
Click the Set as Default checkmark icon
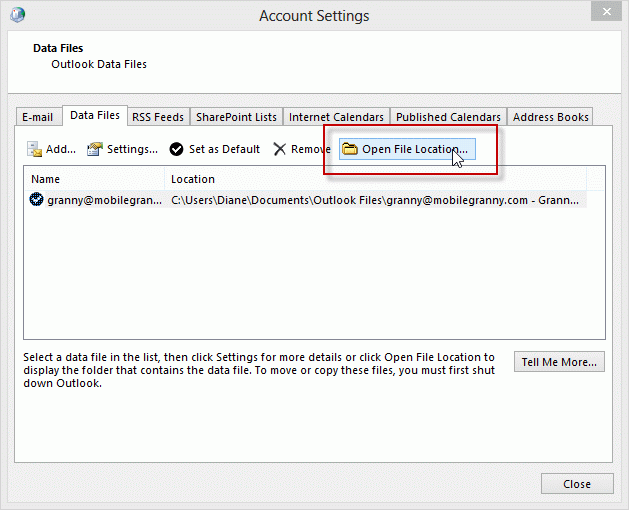pyautogui.click(x=176, y=149)
